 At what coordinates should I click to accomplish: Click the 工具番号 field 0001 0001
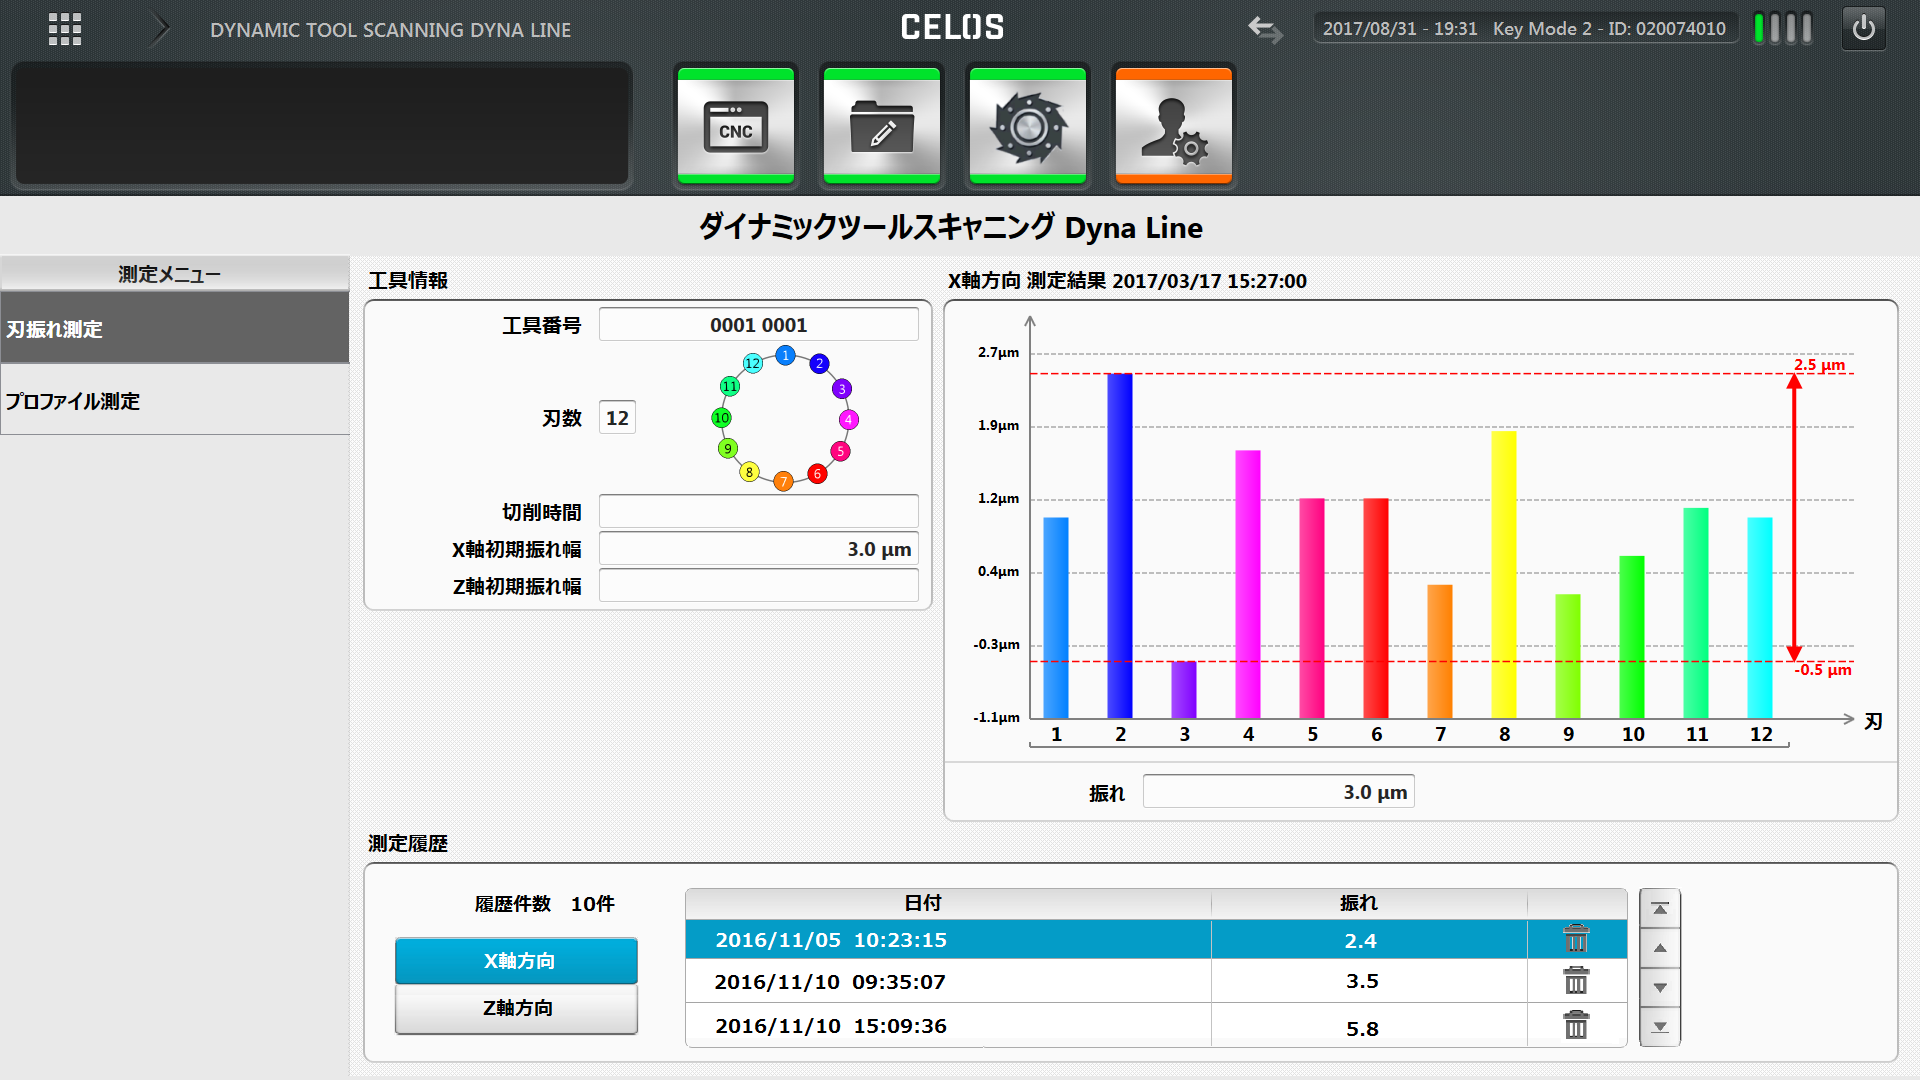[758, 325]
